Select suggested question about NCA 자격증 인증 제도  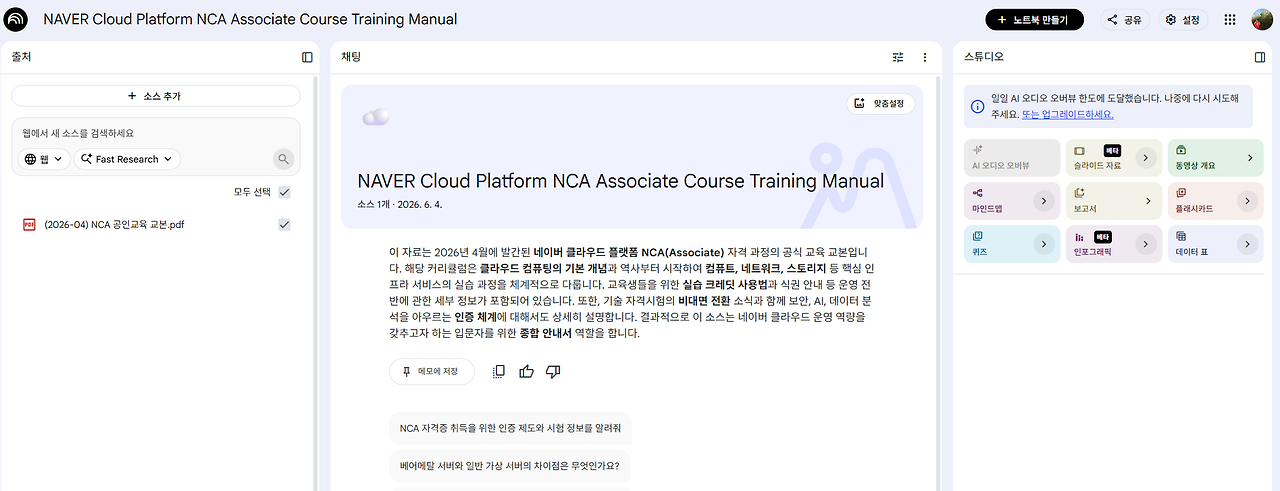510,428
